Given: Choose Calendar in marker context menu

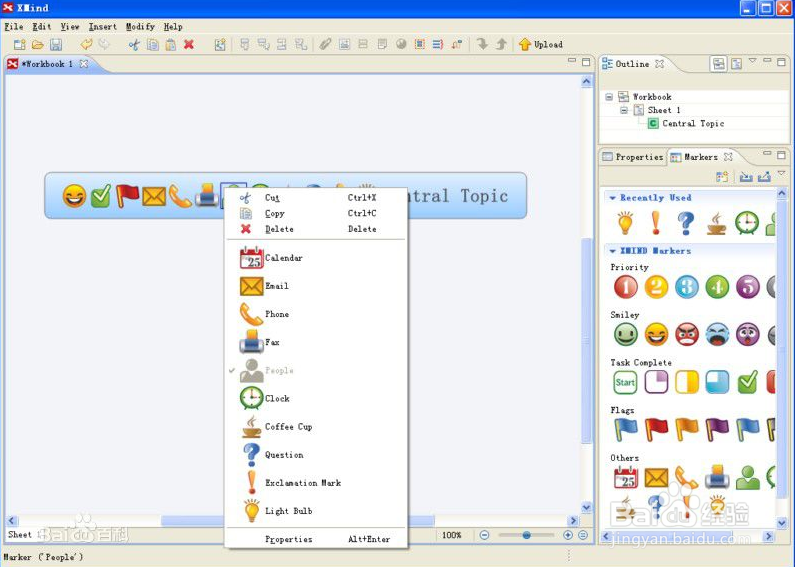Looking at the screenshot, I should [x=315, y=258].
